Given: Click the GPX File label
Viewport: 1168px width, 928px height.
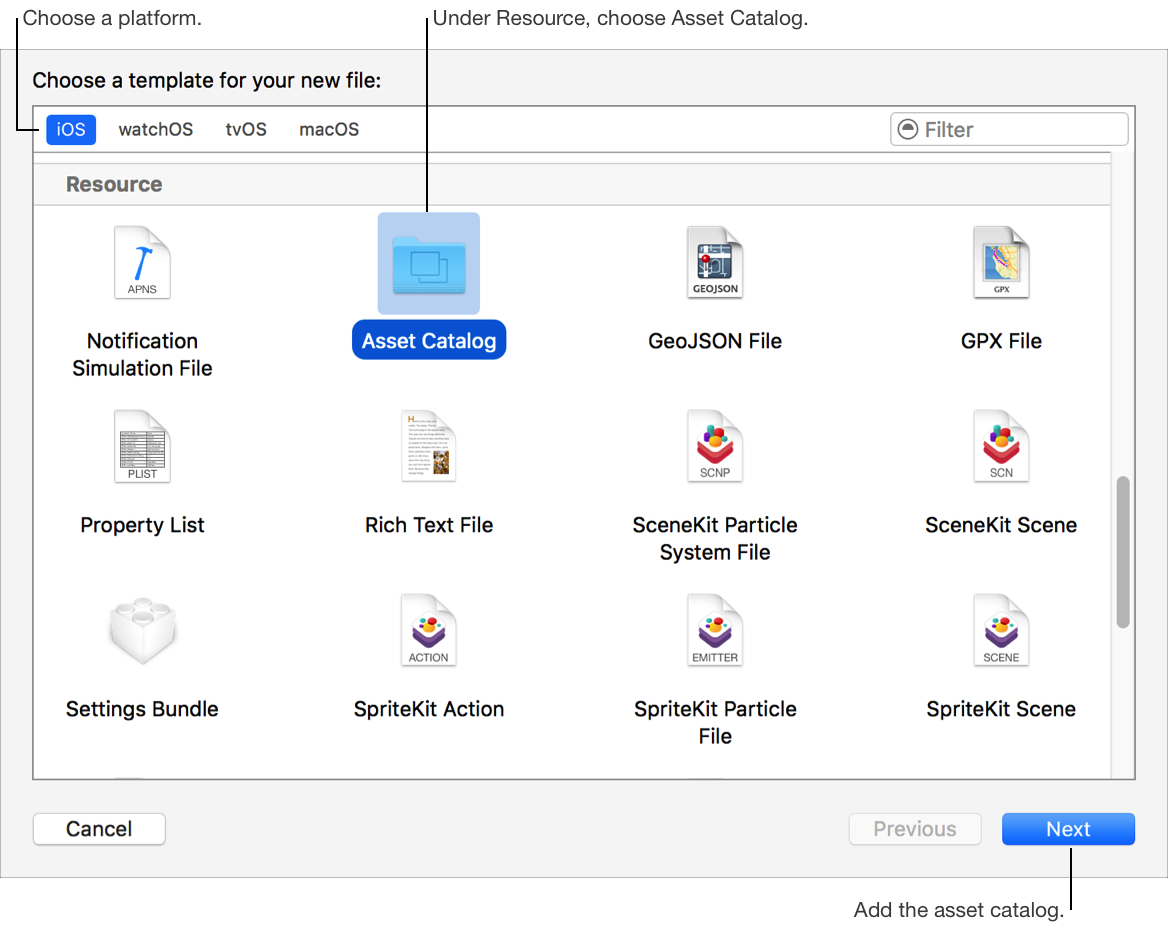Looking at the screenshot, I should (1001, 341).
